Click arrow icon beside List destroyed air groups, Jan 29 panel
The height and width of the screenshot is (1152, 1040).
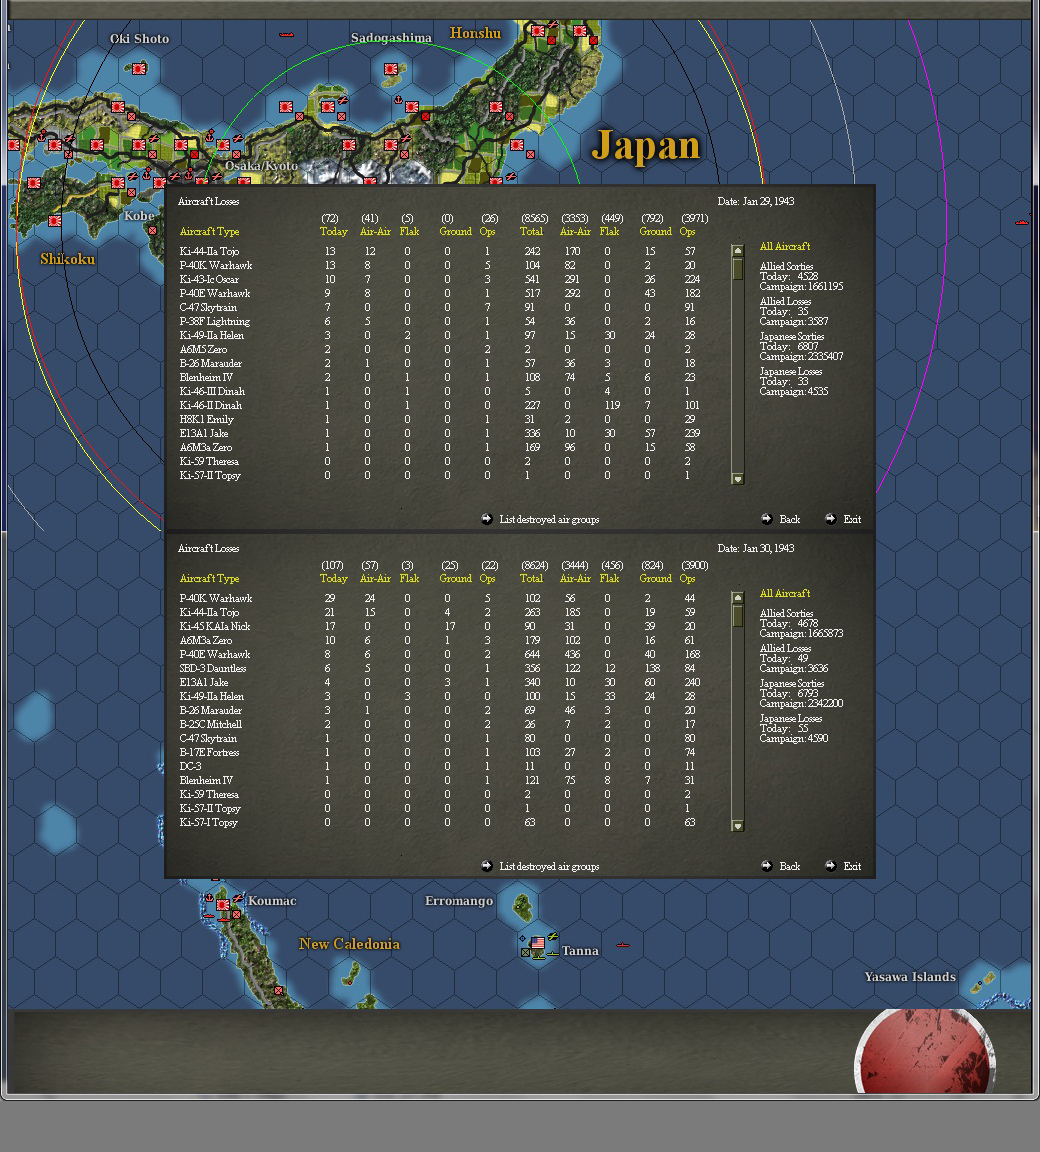coord(487,519)
